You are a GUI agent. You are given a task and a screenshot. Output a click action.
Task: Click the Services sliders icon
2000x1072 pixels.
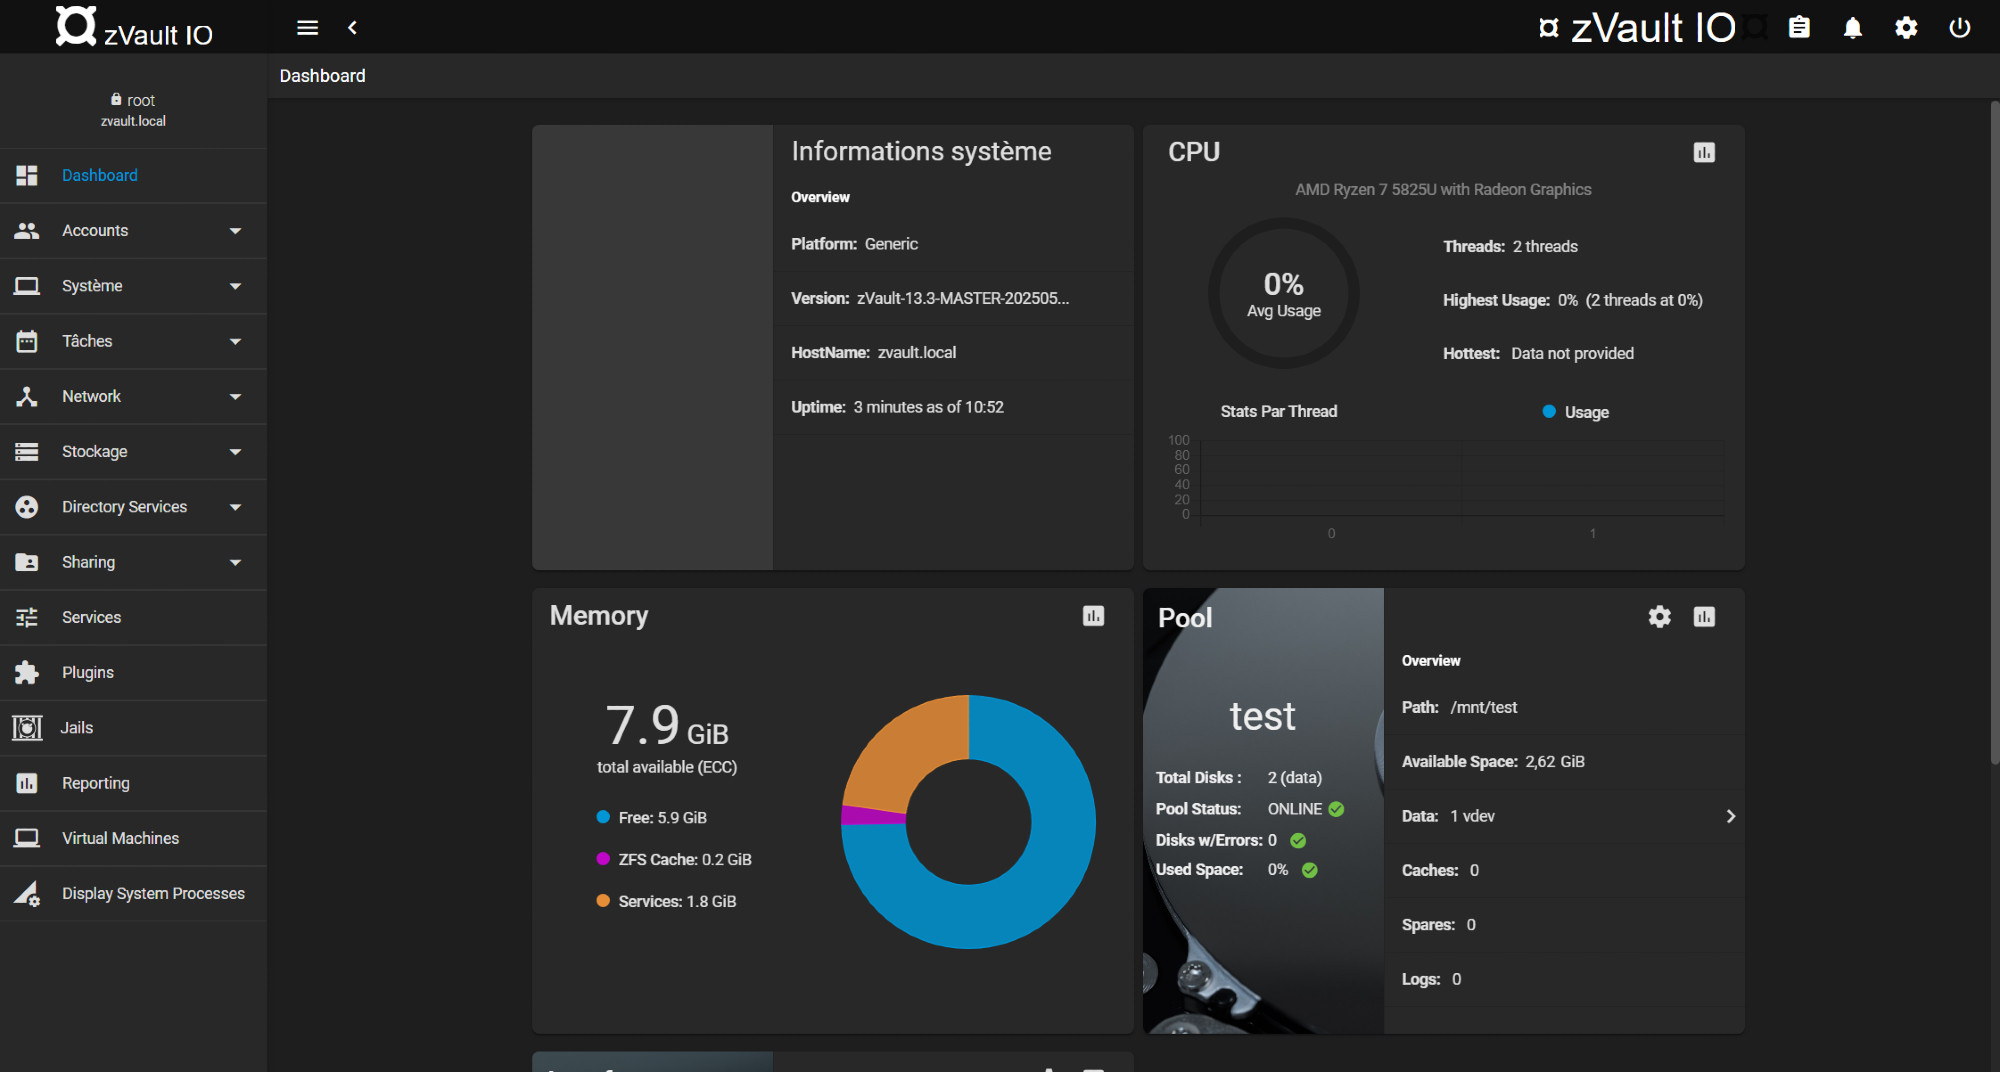pos(27,618)
